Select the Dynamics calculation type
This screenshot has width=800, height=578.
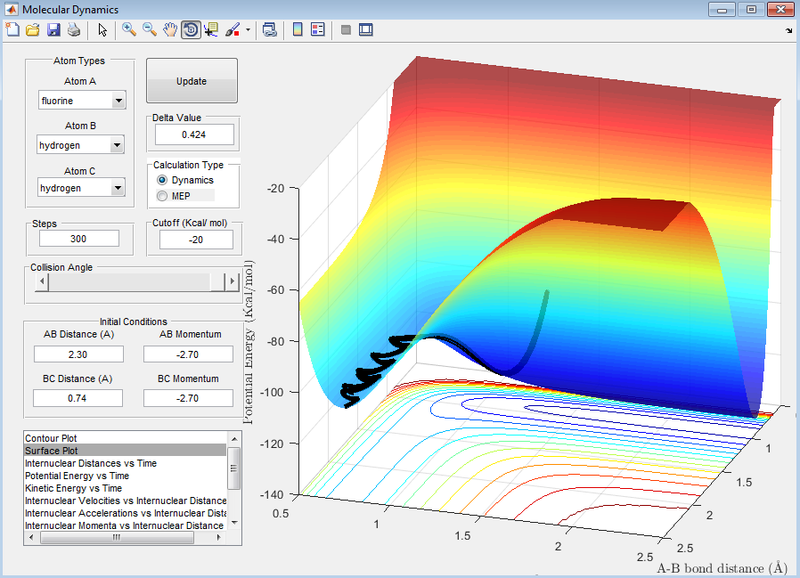tap(162, 180)
